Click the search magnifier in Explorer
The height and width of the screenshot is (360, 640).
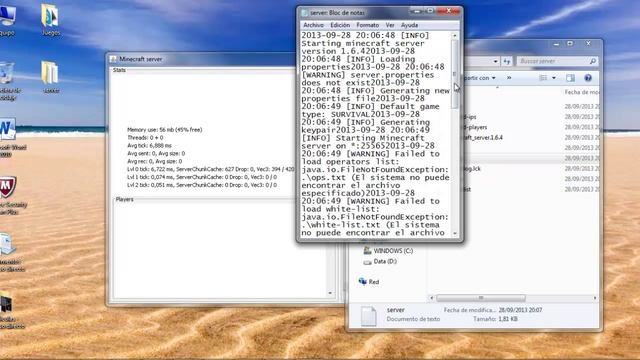pyautogui.click(x=593, y=61)
